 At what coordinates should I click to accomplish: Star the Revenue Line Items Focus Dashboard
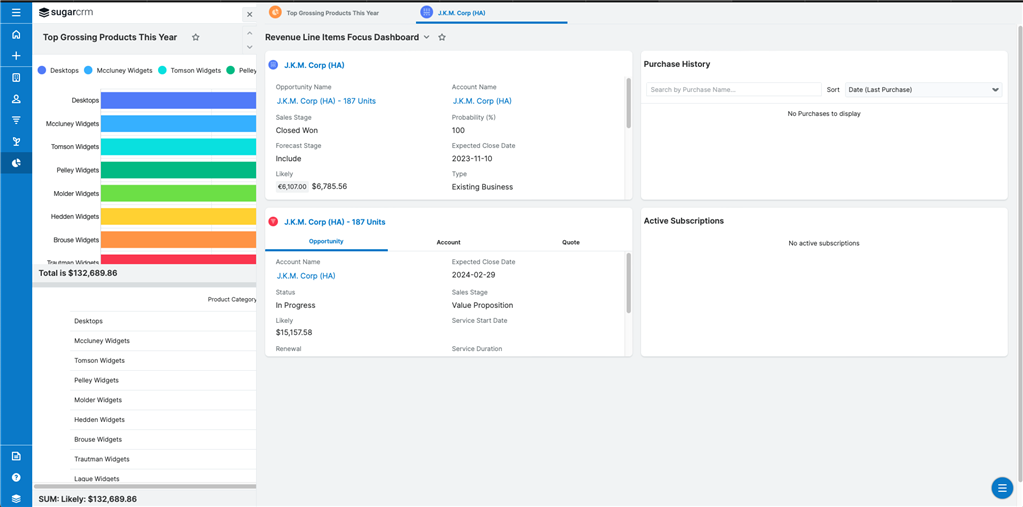click(442, 38)
